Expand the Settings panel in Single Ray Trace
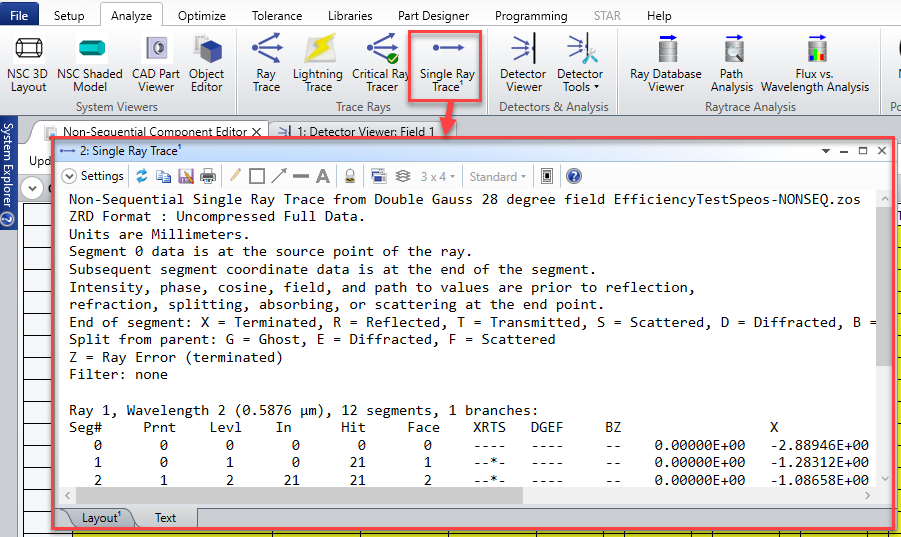This screenshot has height=537, width=901. pos(93,176)
